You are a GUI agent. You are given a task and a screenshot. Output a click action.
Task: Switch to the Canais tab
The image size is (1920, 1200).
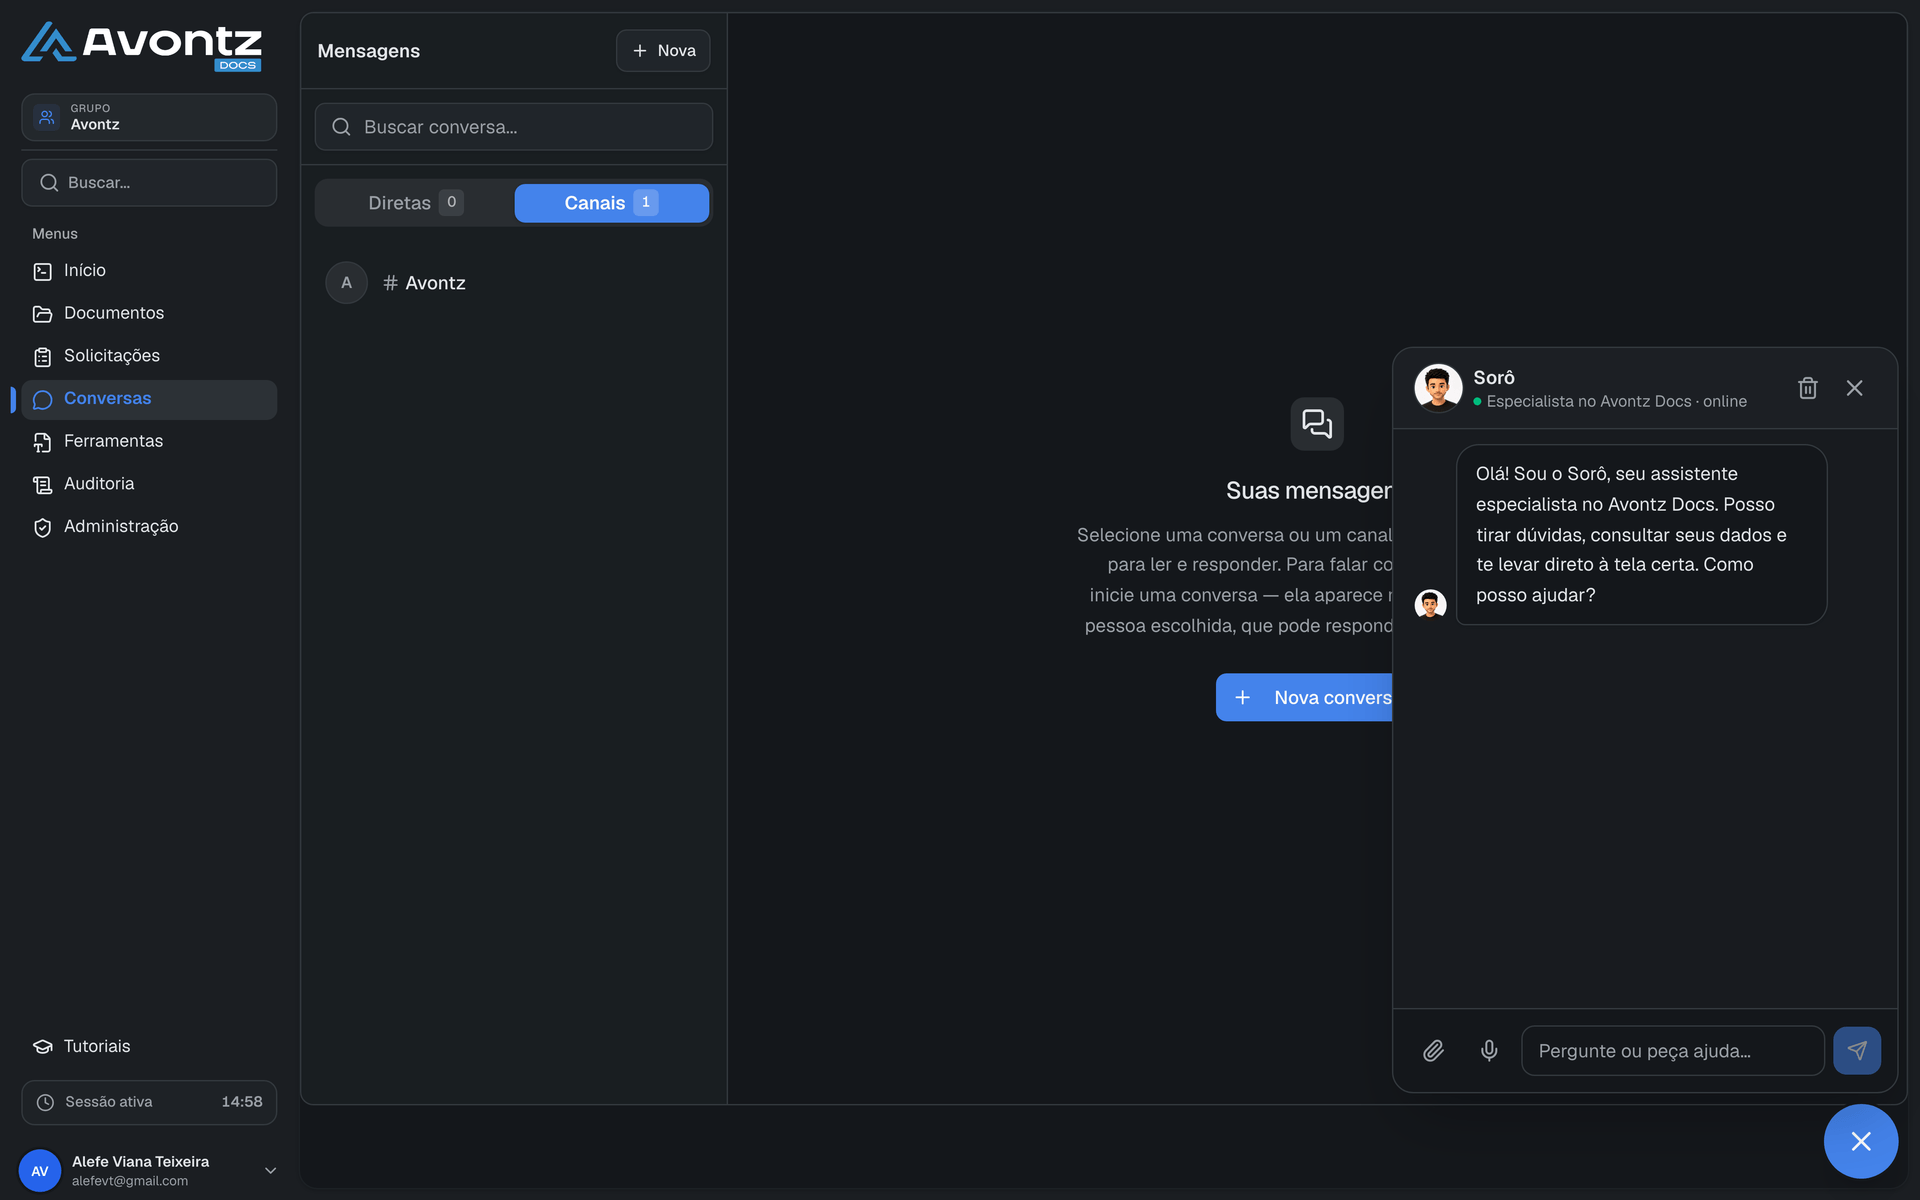pyautogui.click(x=612, y=203)
